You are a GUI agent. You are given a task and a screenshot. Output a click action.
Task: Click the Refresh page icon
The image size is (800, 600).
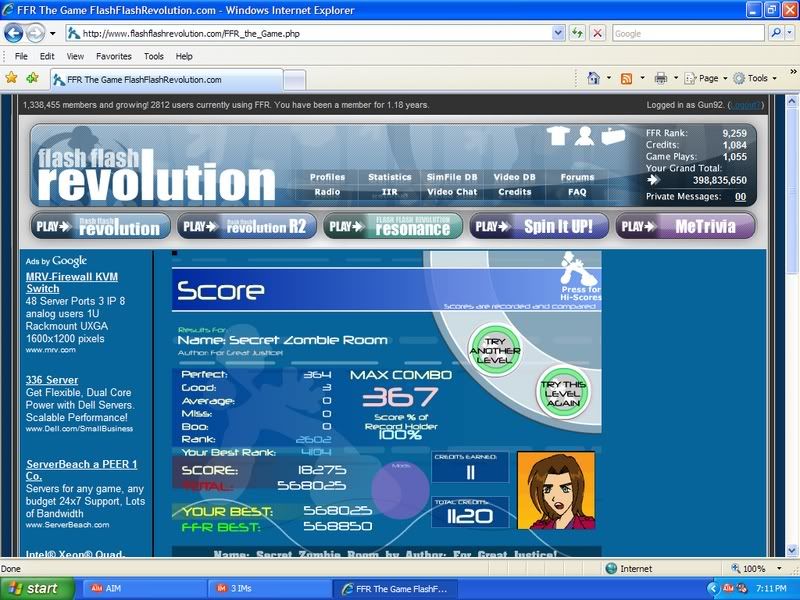pos(578,33)
